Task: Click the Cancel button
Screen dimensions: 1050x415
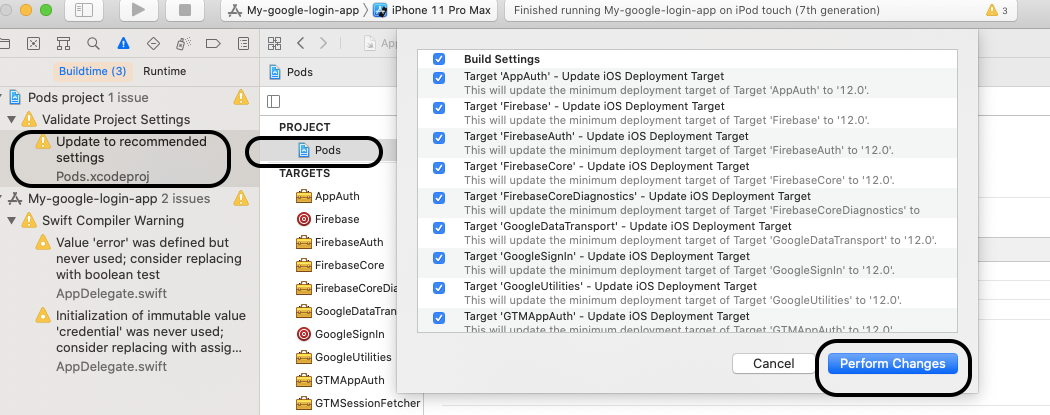Action: point(773,363)
